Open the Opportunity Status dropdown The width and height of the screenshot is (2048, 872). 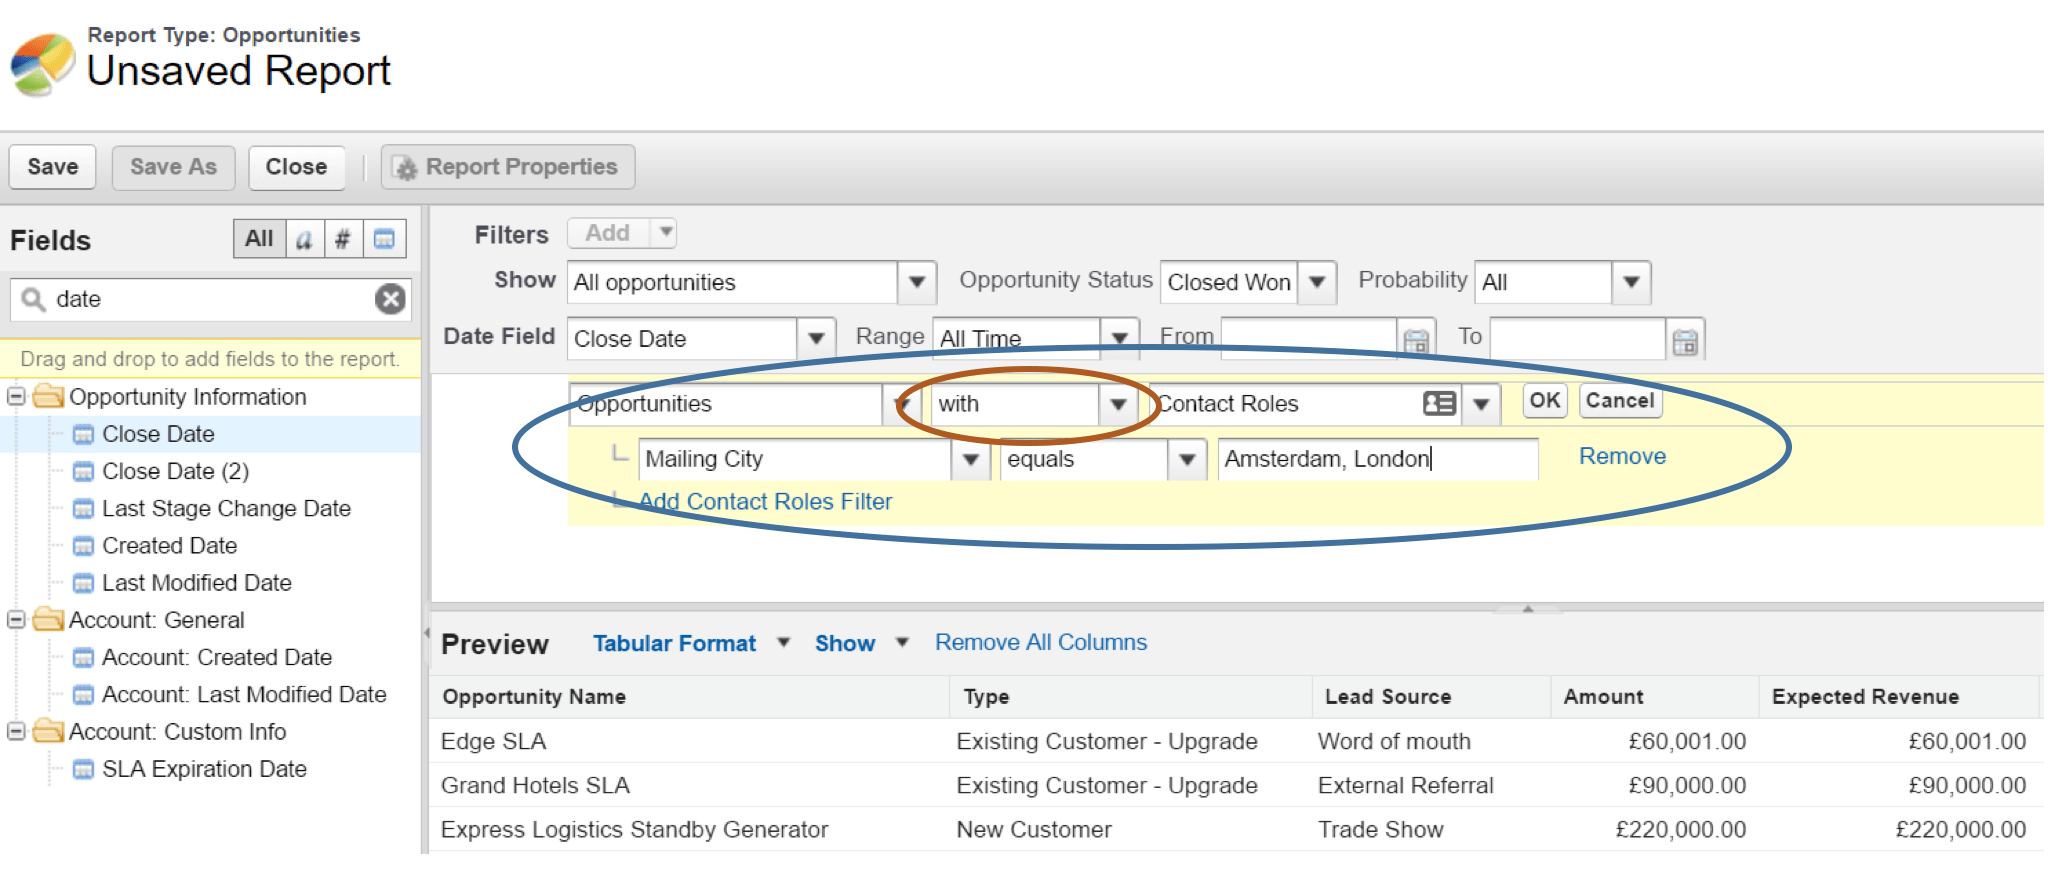pyautogui.click(x=1317, y=283)
